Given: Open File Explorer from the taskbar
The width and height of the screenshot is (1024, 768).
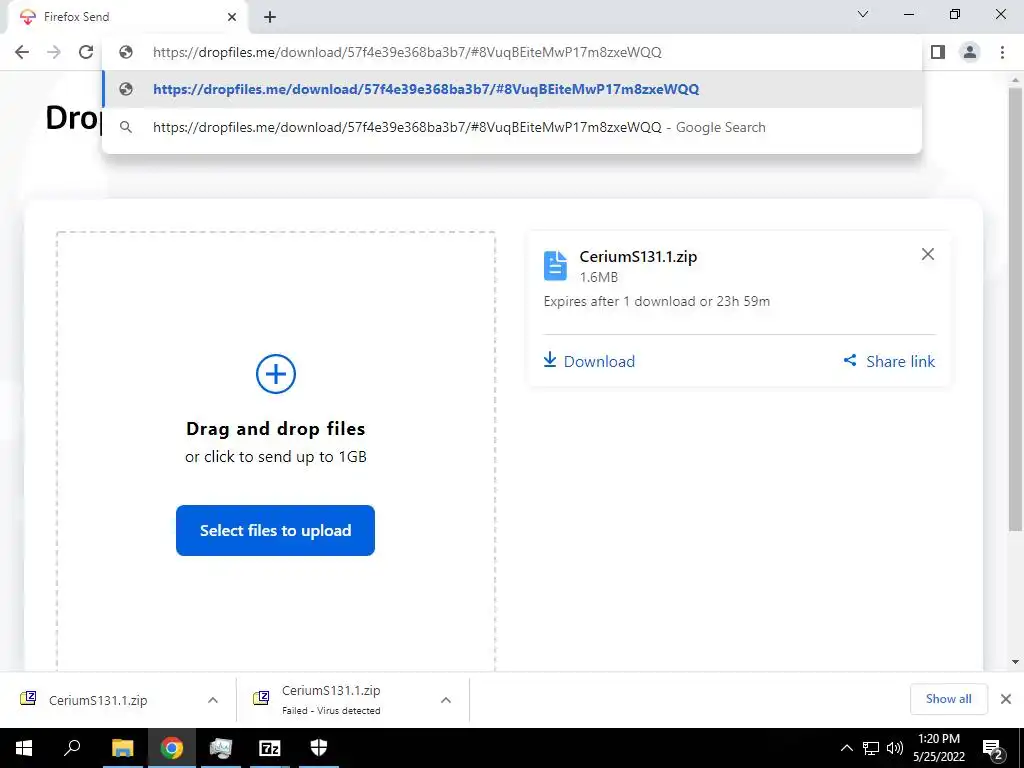Looking at the screenshot, I should point(122,748).
